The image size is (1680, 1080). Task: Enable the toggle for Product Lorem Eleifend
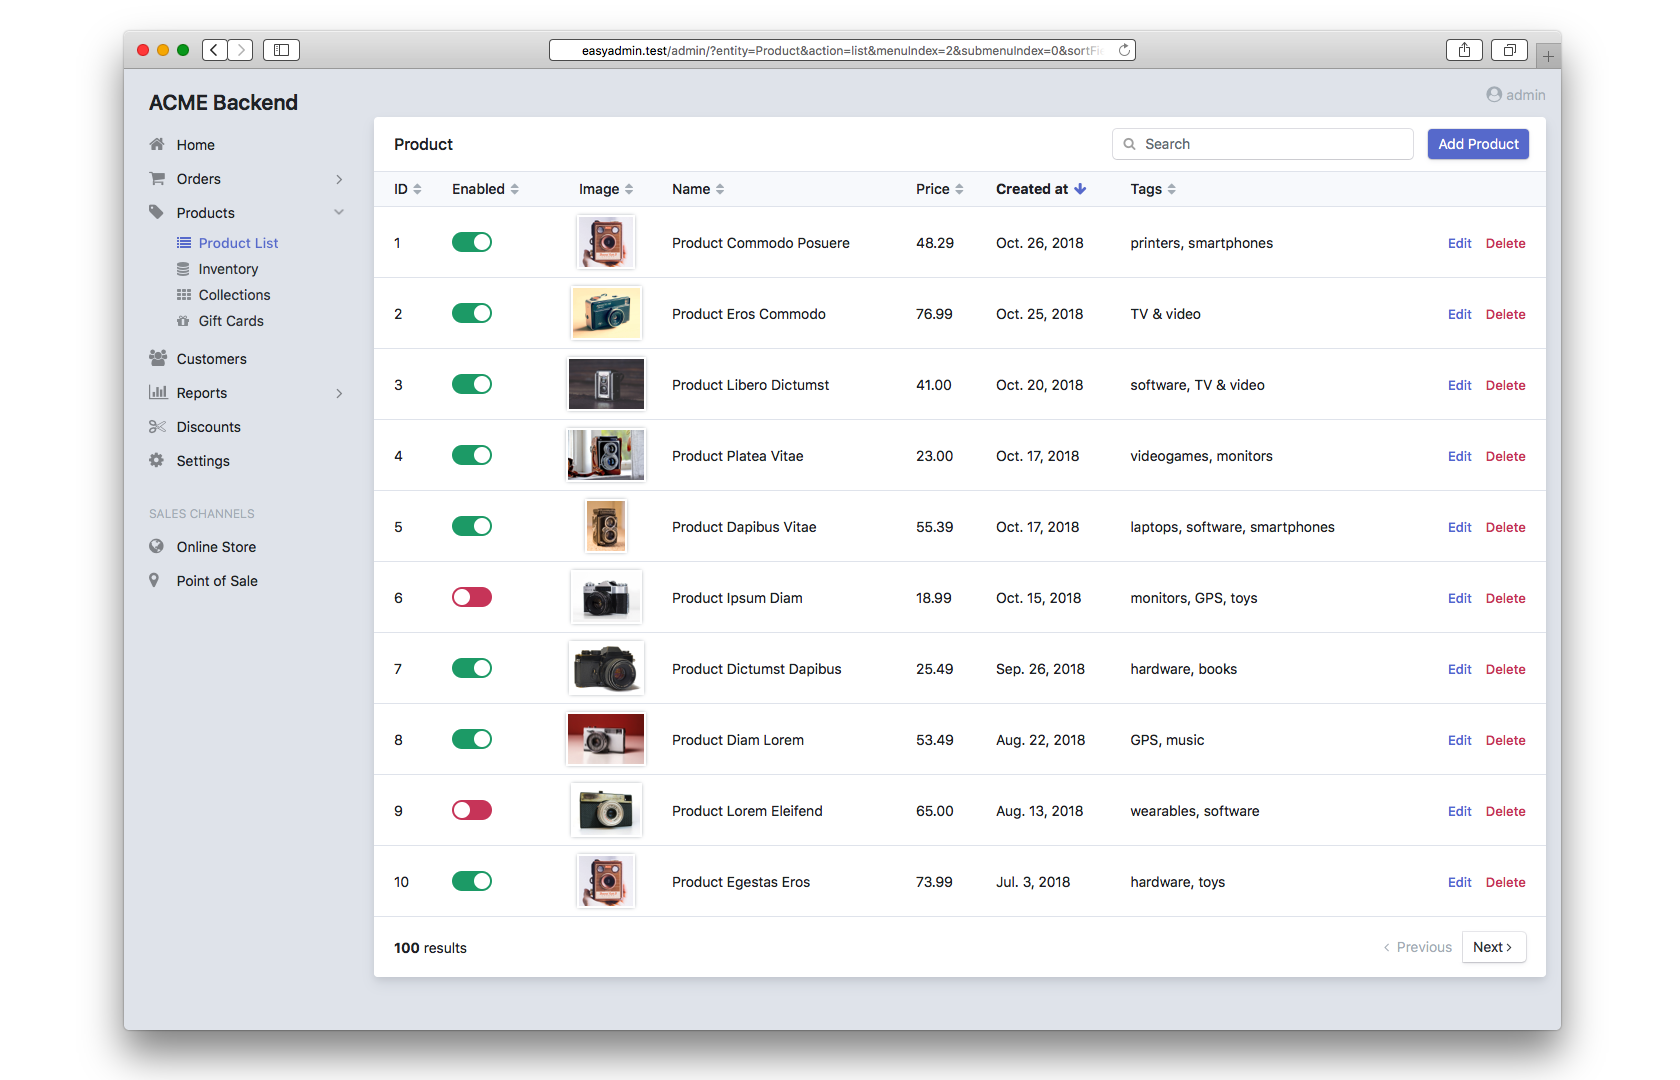click(472, 810)
